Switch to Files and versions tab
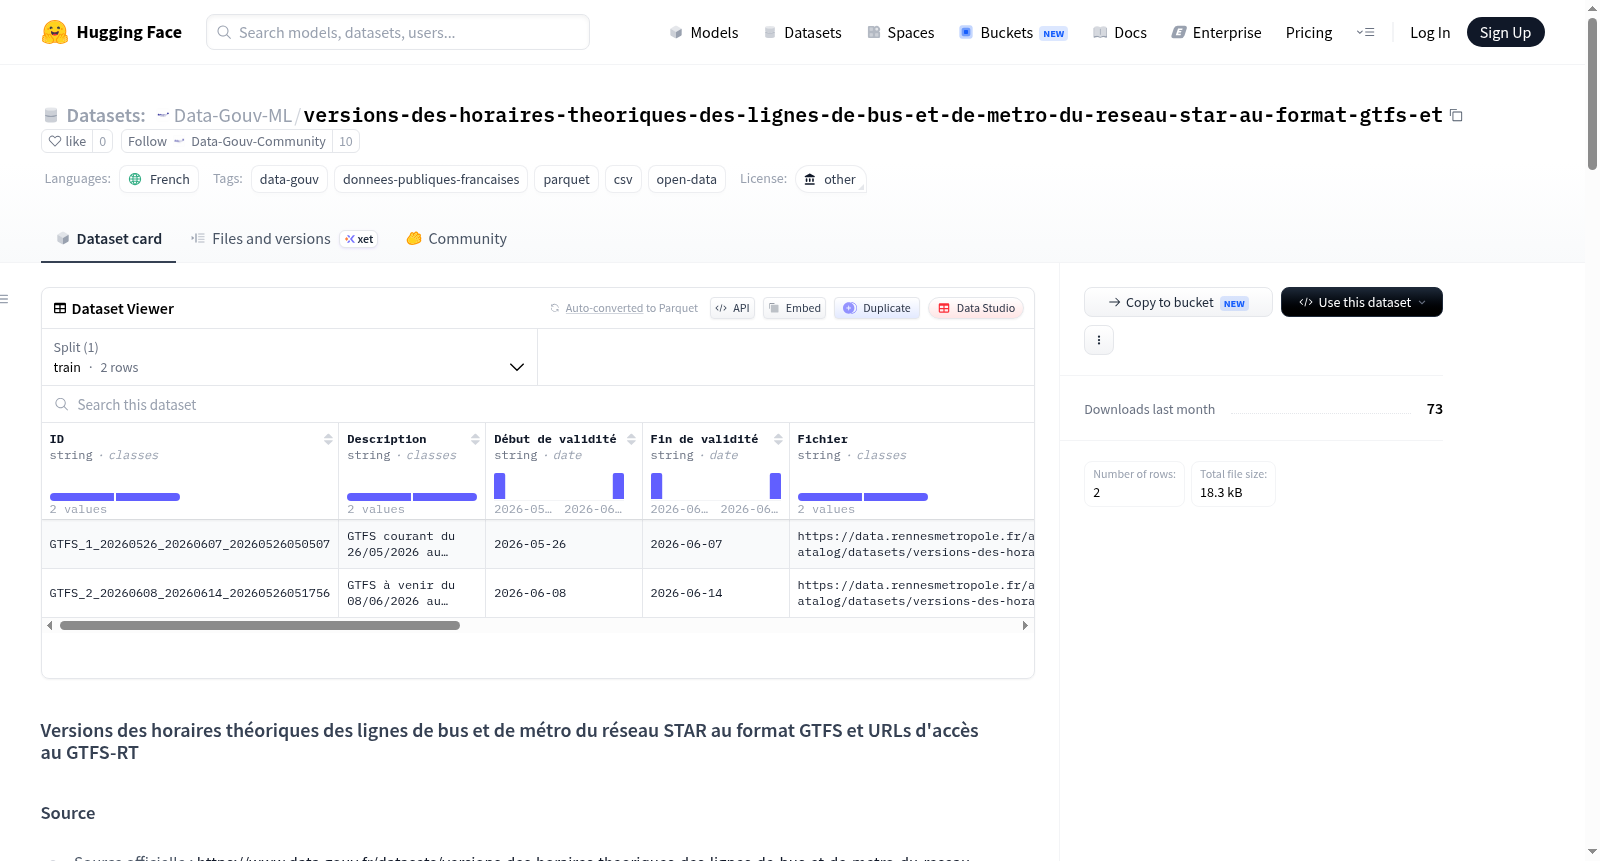The height and width of the screenshot is (861, 1600). tap(284, 239)
